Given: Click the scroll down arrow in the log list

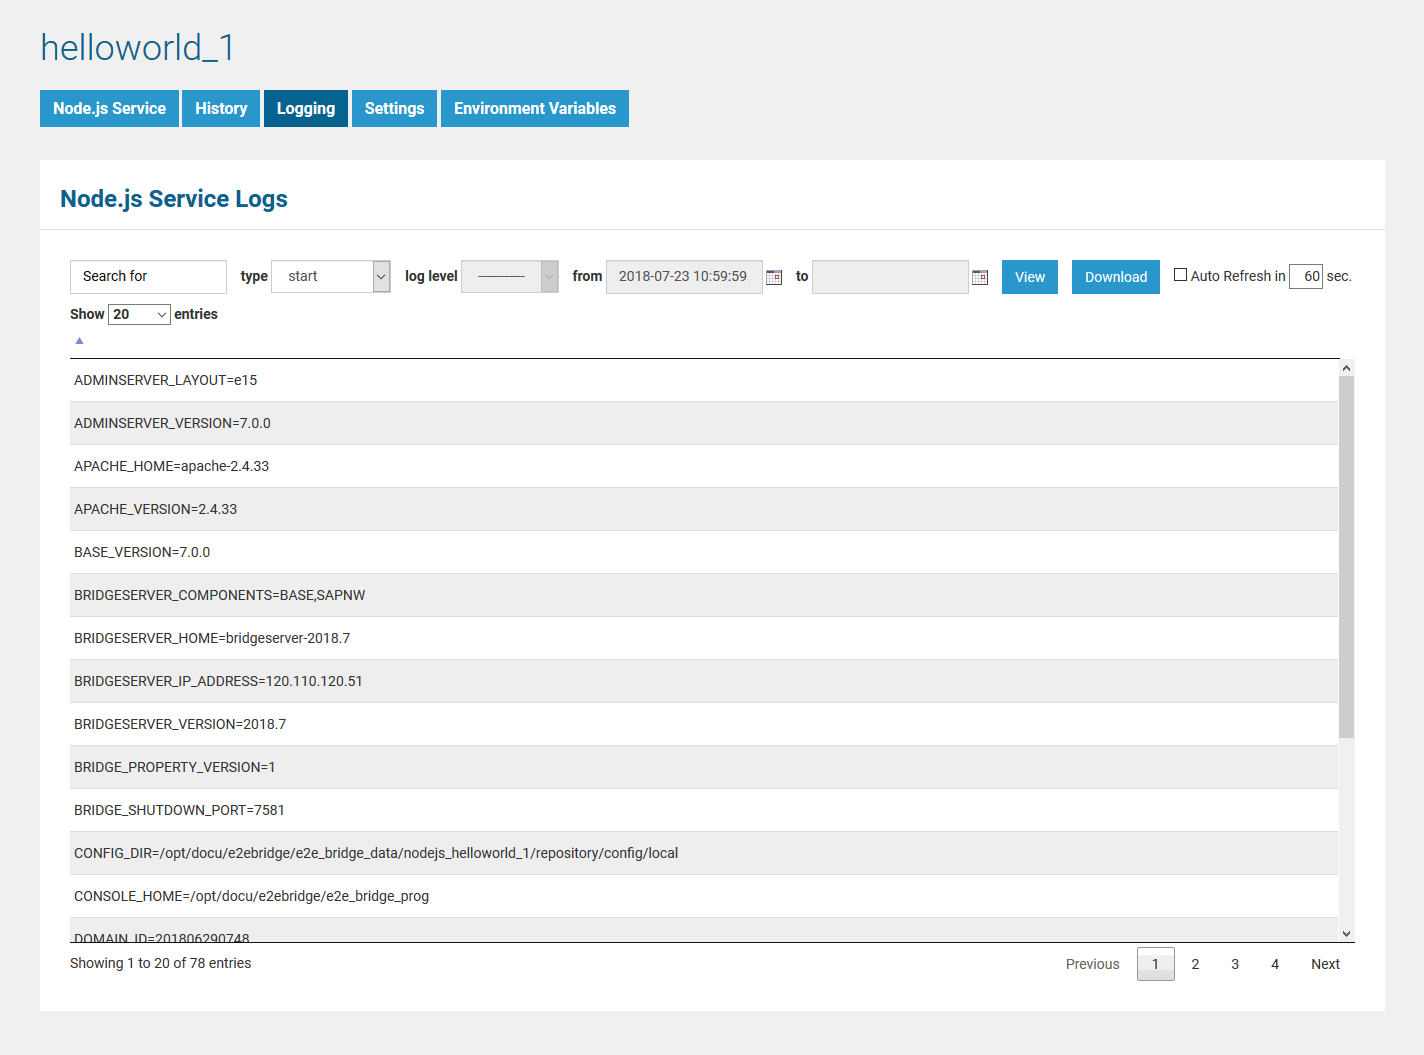Looking at the screenshot, I should (x=1346, y=933).
